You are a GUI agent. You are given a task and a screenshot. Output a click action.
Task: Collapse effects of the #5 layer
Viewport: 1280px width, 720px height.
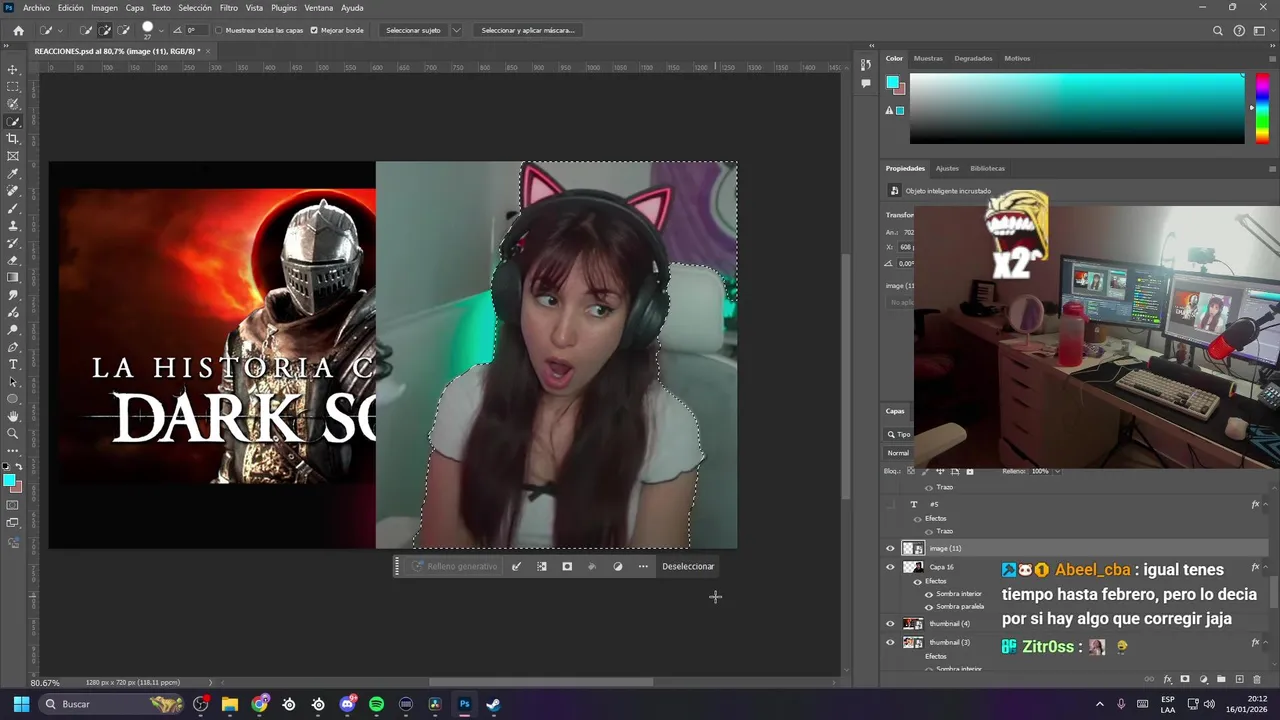click(1267, 505)
